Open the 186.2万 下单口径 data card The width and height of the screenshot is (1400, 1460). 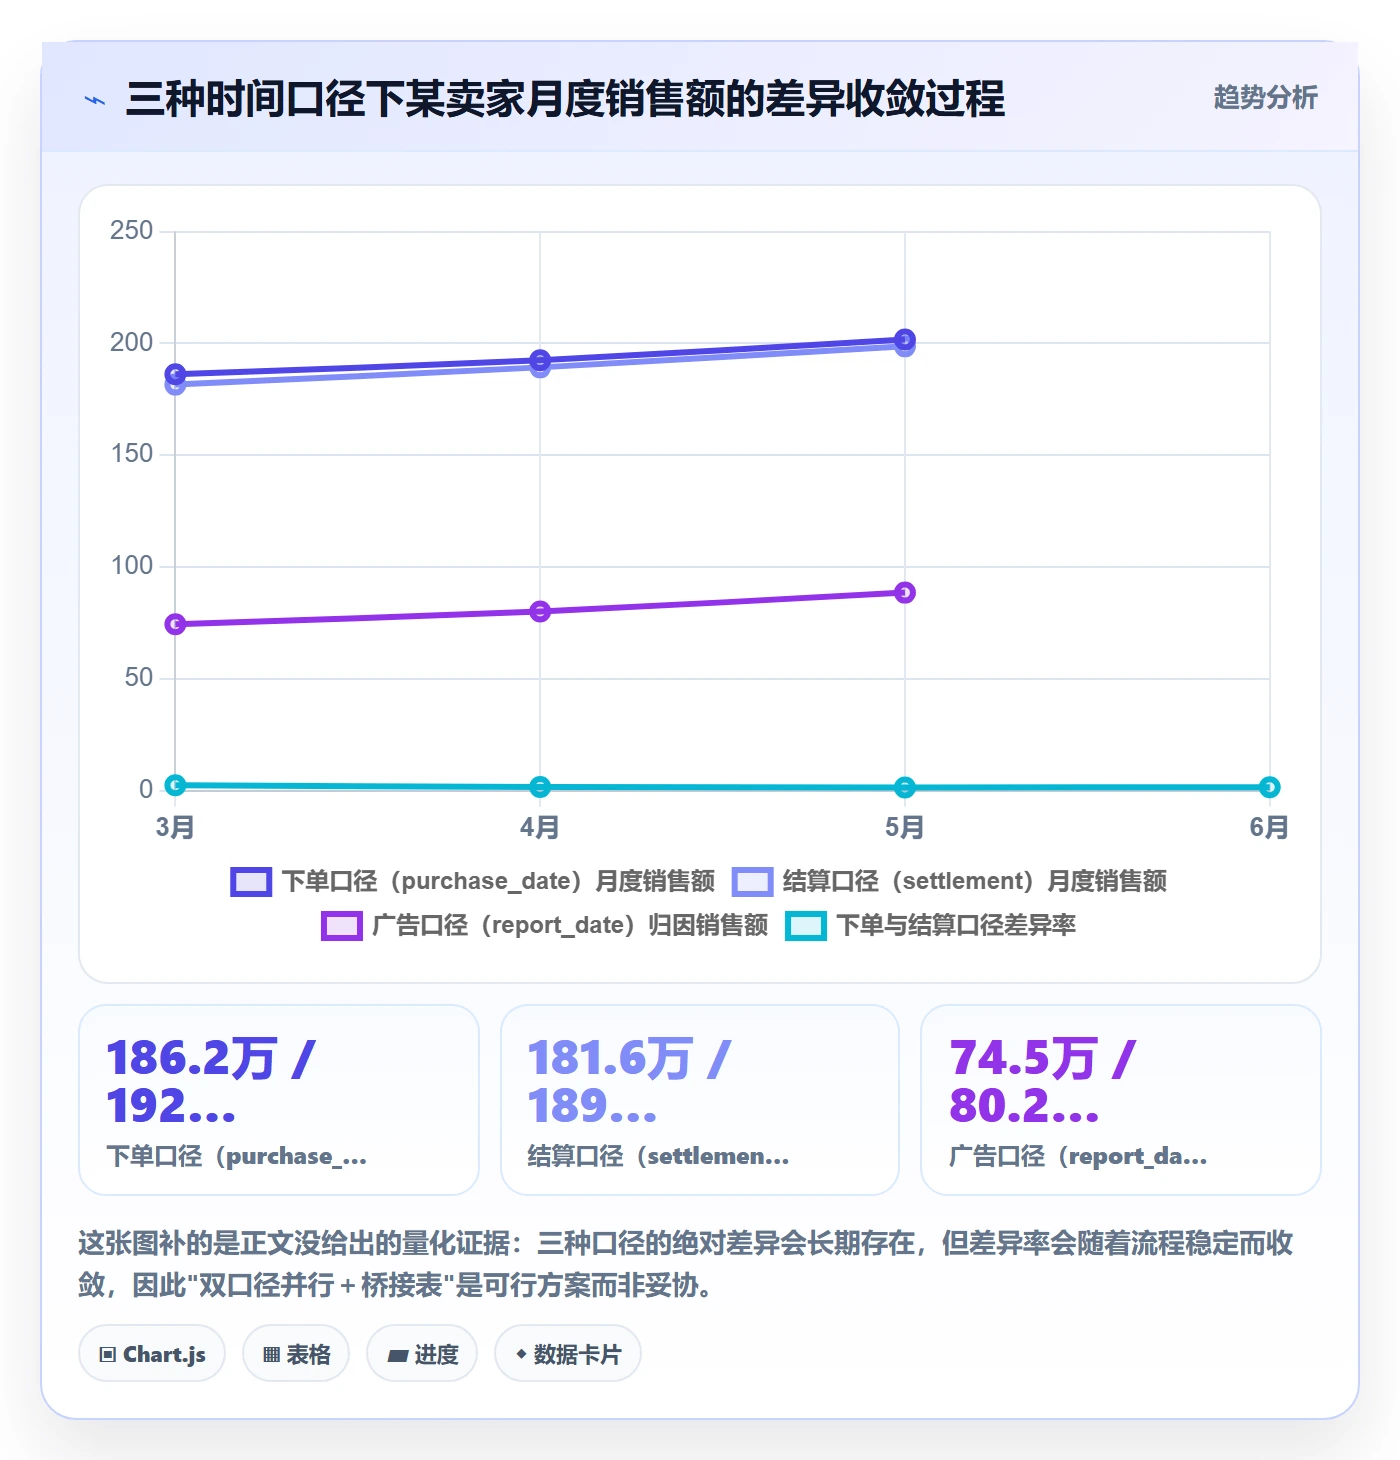(279, 1100)
